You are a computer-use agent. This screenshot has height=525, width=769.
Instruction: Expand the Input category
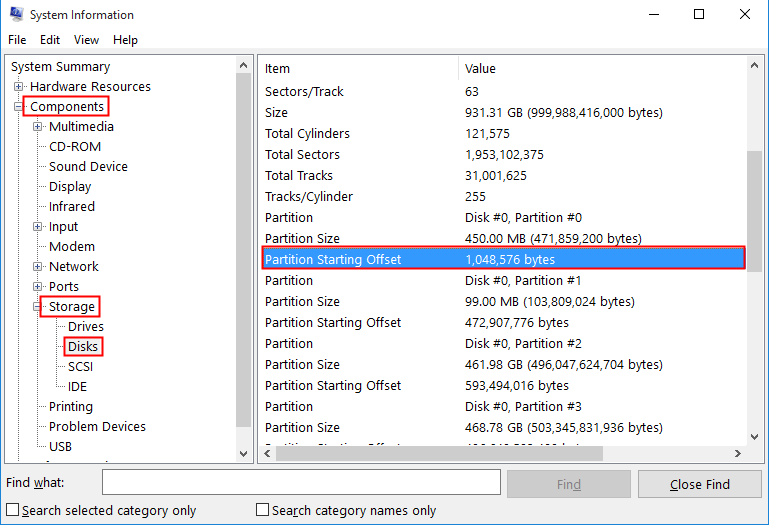tap(37, 227)
